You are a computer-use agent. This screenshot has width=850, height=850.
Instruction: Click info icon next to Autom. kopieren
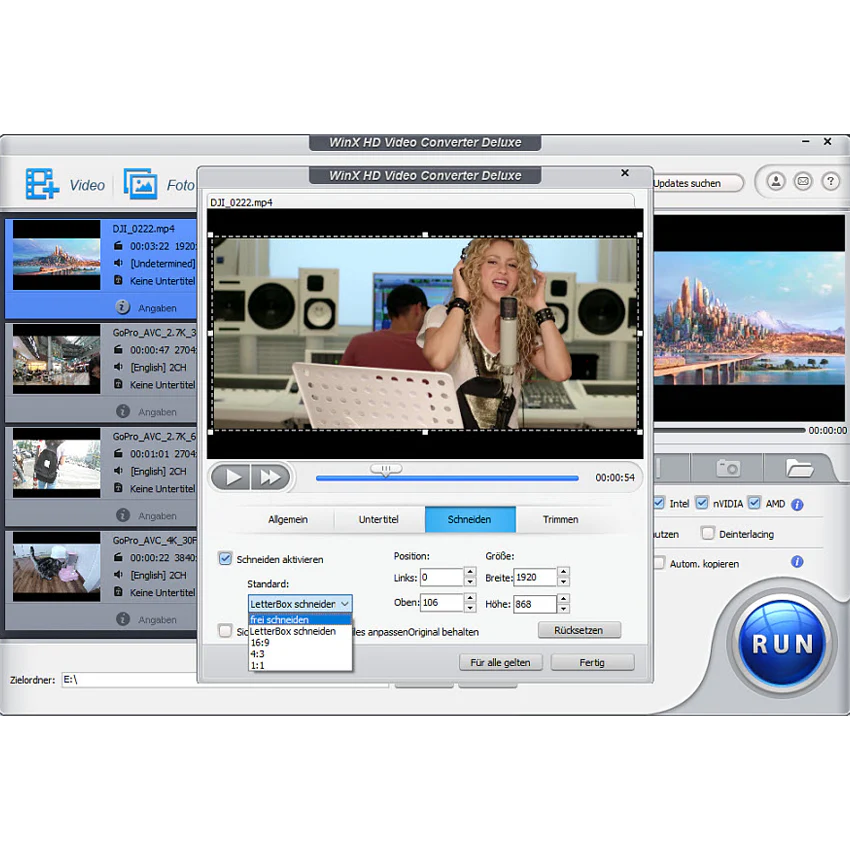click(797, 562)
